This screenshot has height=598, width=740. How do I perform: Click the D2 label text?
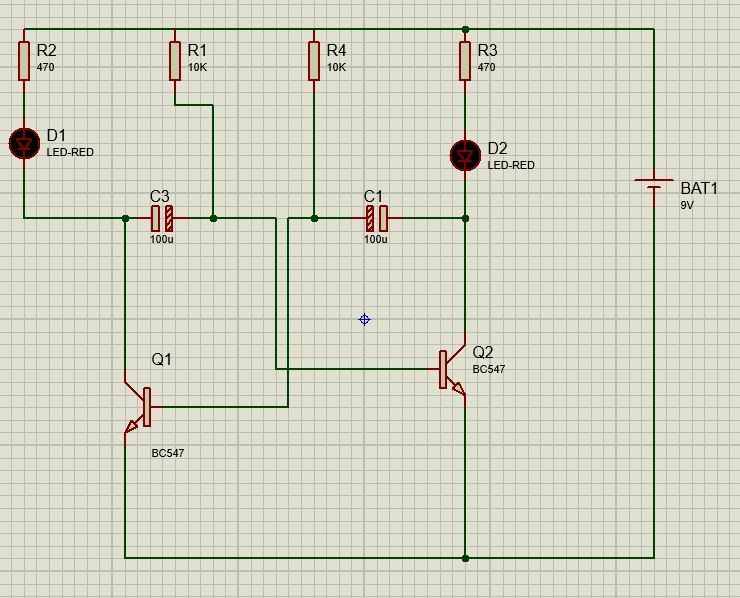tap(497, 148)
